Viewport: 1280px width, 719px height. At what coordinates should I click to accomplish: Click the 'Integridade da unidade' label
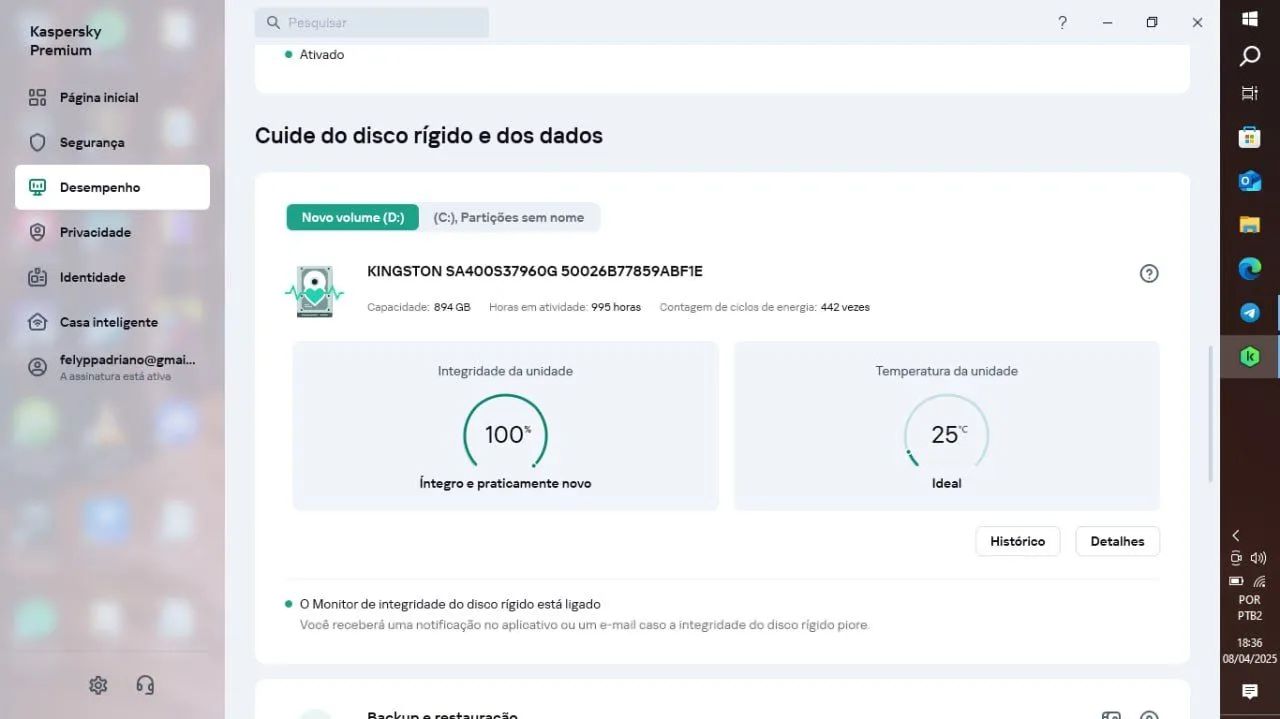[505, 371]
